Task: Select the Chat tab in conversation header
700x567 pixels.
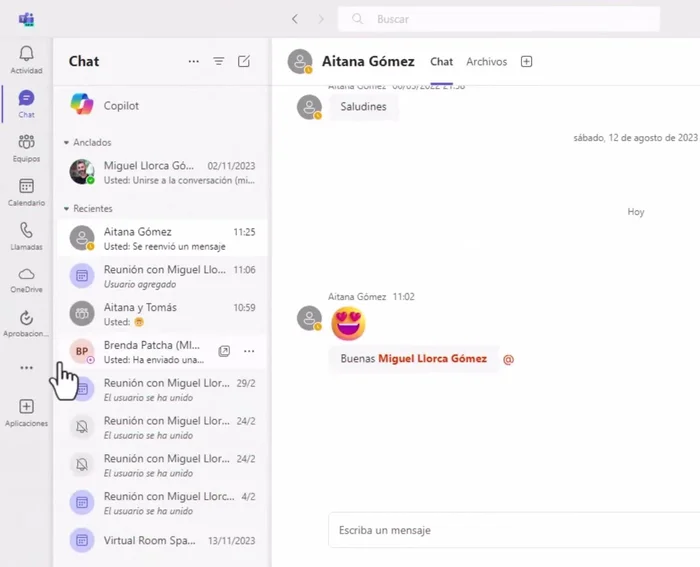Action: pyautogui.click(x=442, y=62)
